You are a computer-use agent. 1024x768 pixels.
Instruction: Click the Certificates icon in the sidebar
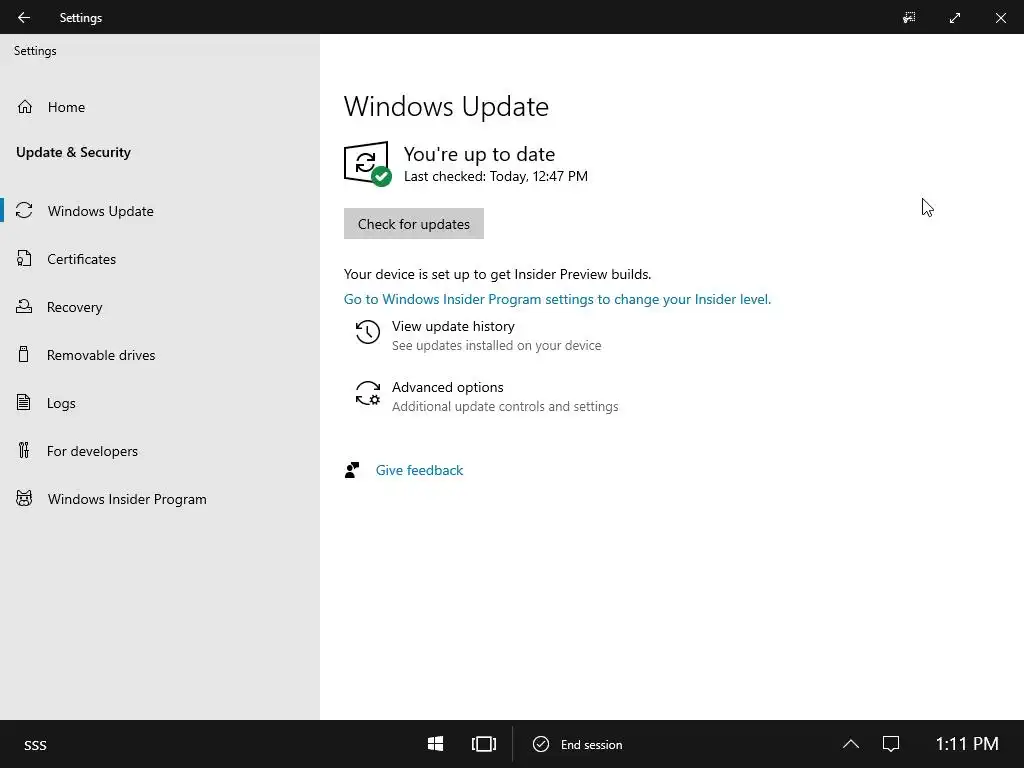pos(24,259)
